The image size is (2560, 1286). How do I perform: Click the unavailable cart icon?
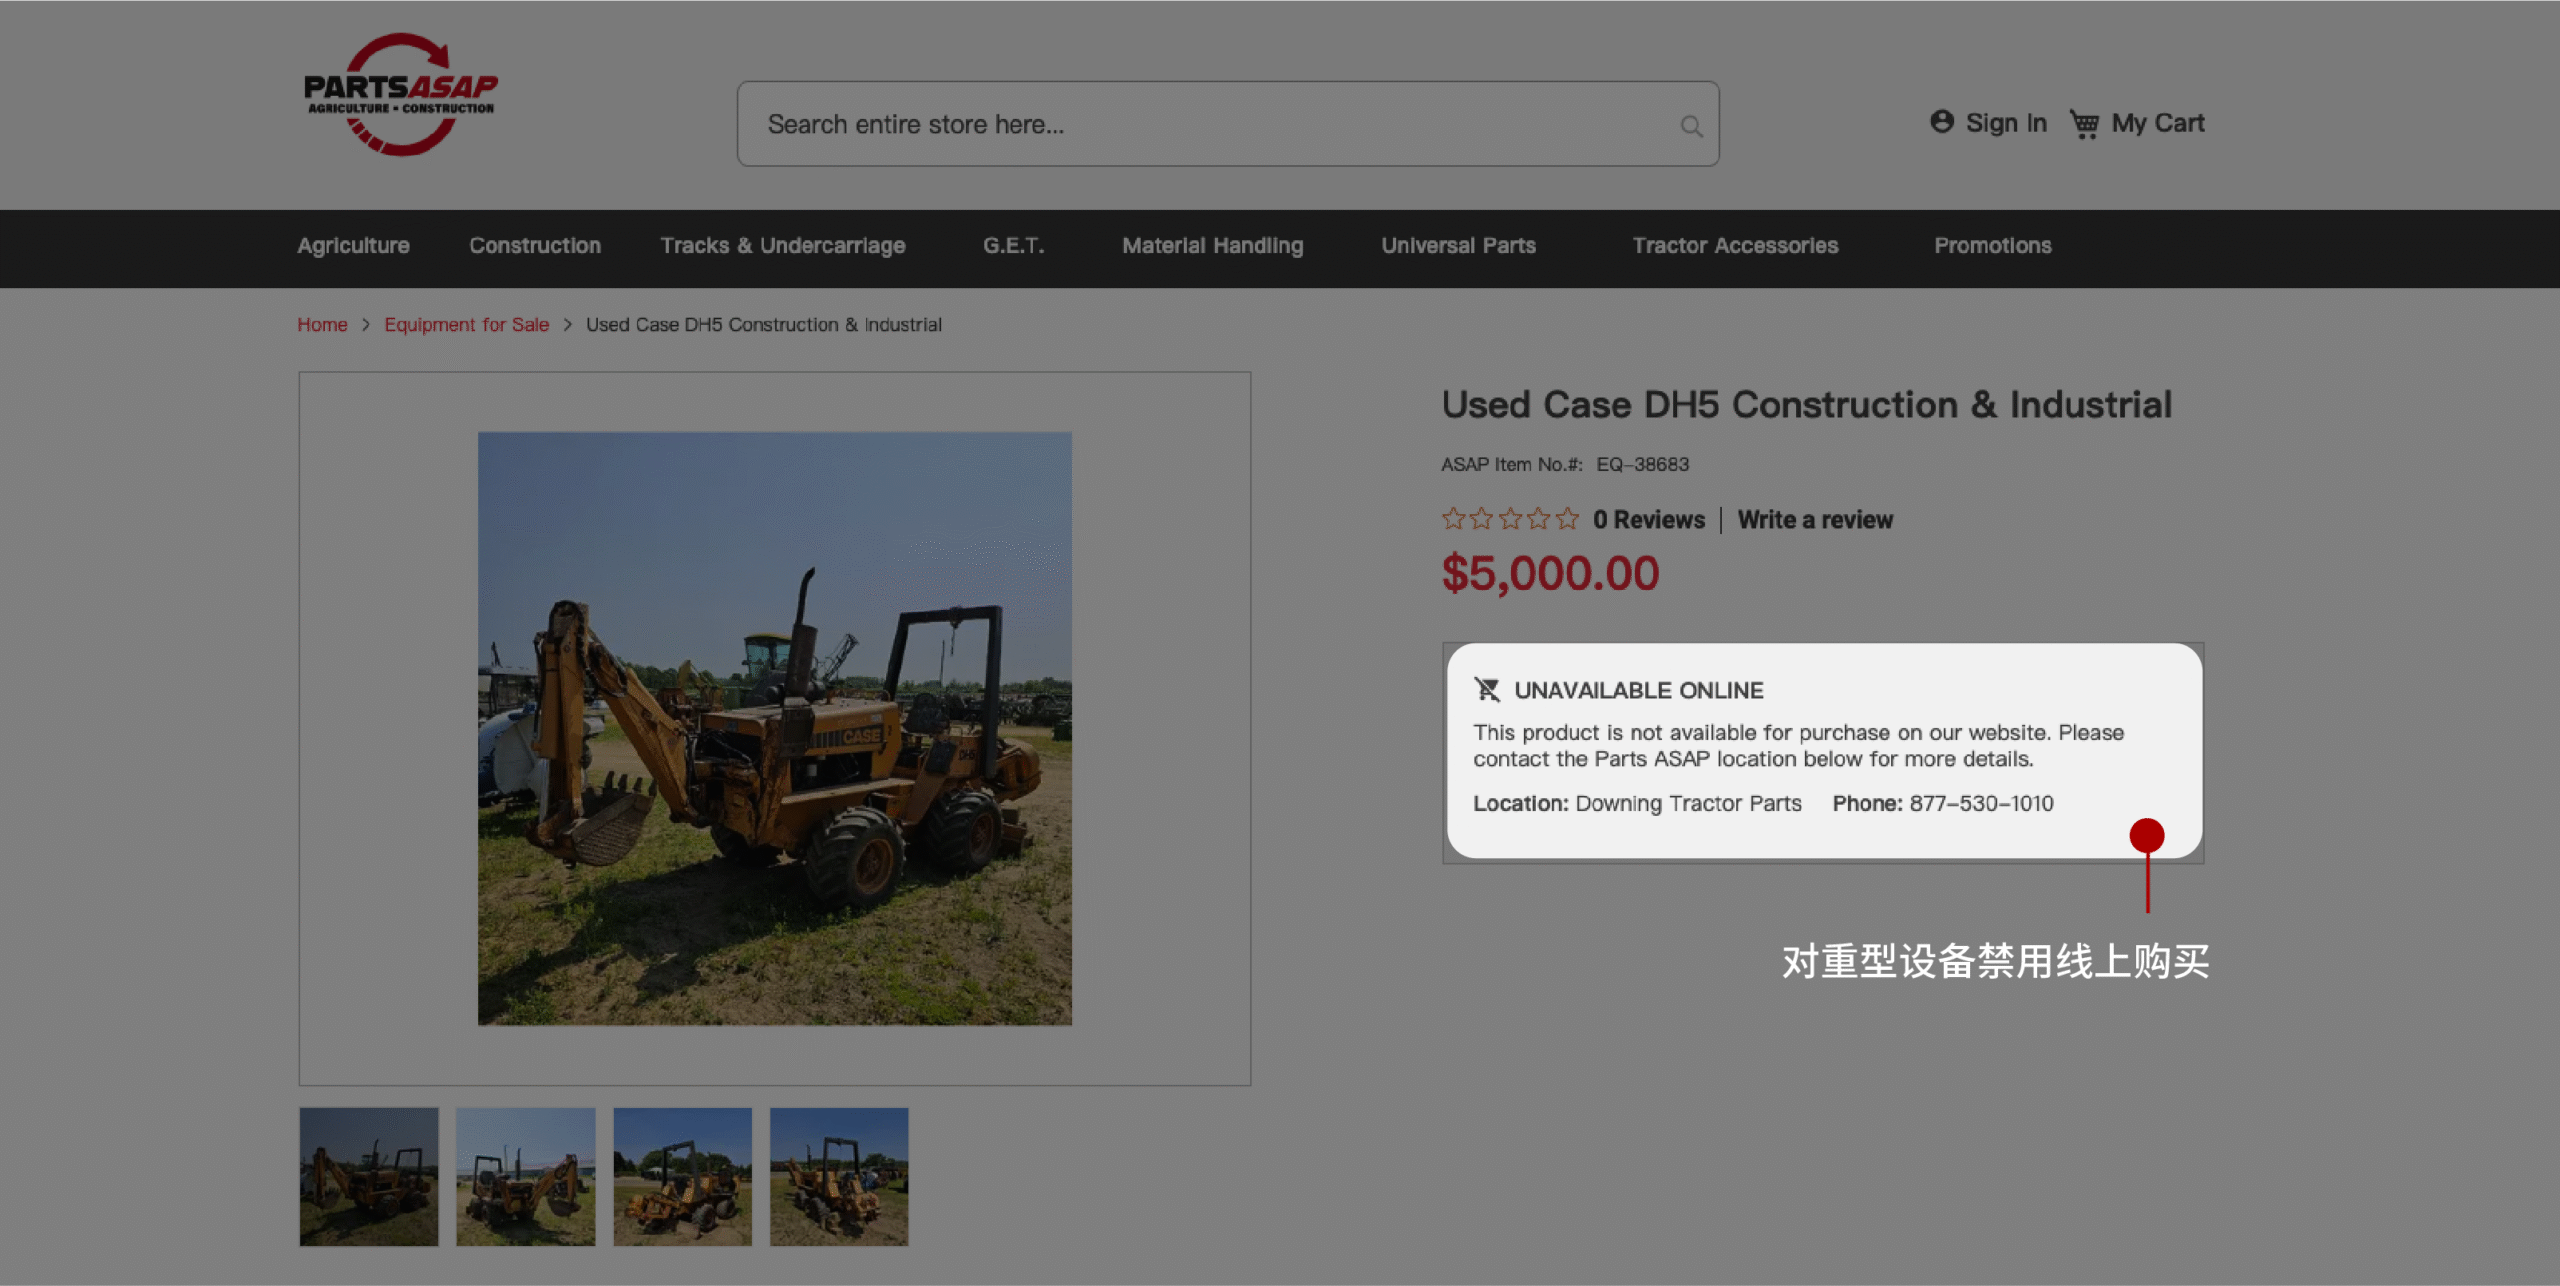pos(1487,690)
